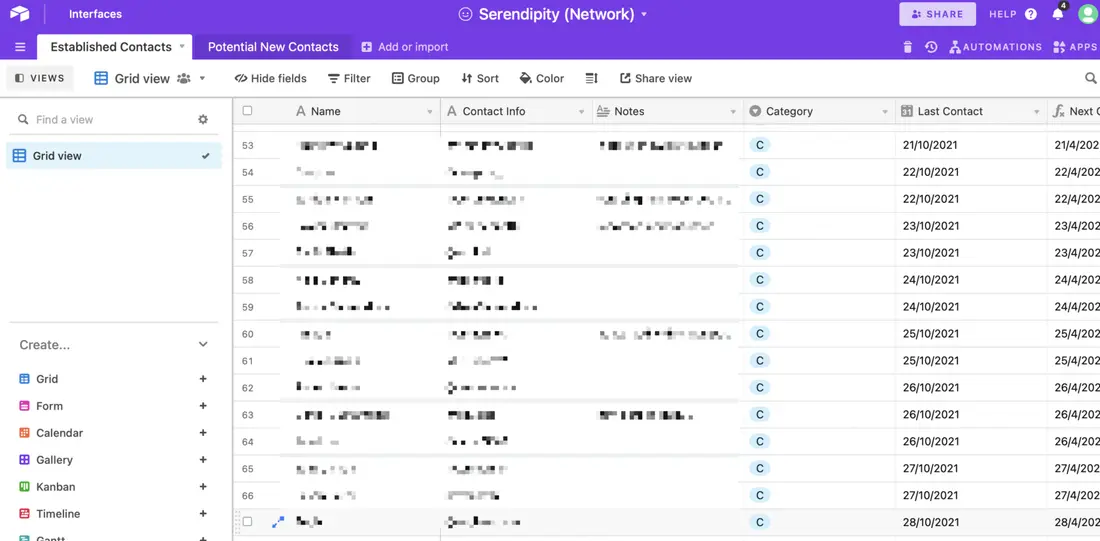Toggle the select-all checkbox in header
Viewport: 1100px width, 541px height.
point(247,110)
